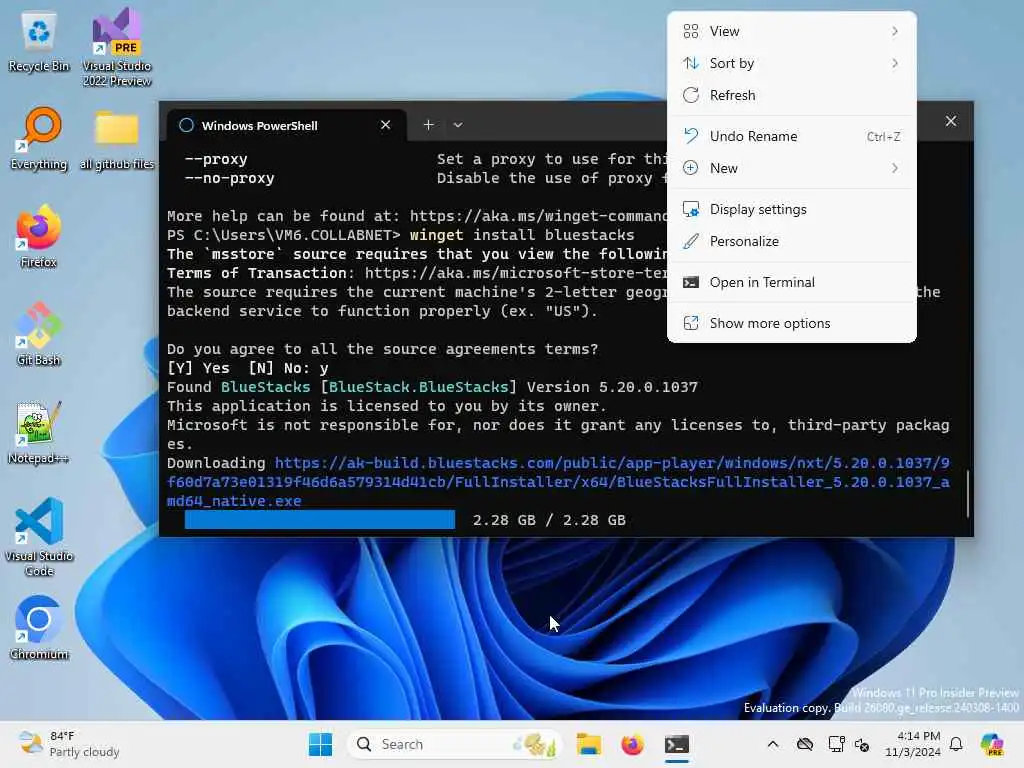The image size is (1024, 768).
Task: Click the cloud sync tray icon
Action: click(x=805, y=744)
